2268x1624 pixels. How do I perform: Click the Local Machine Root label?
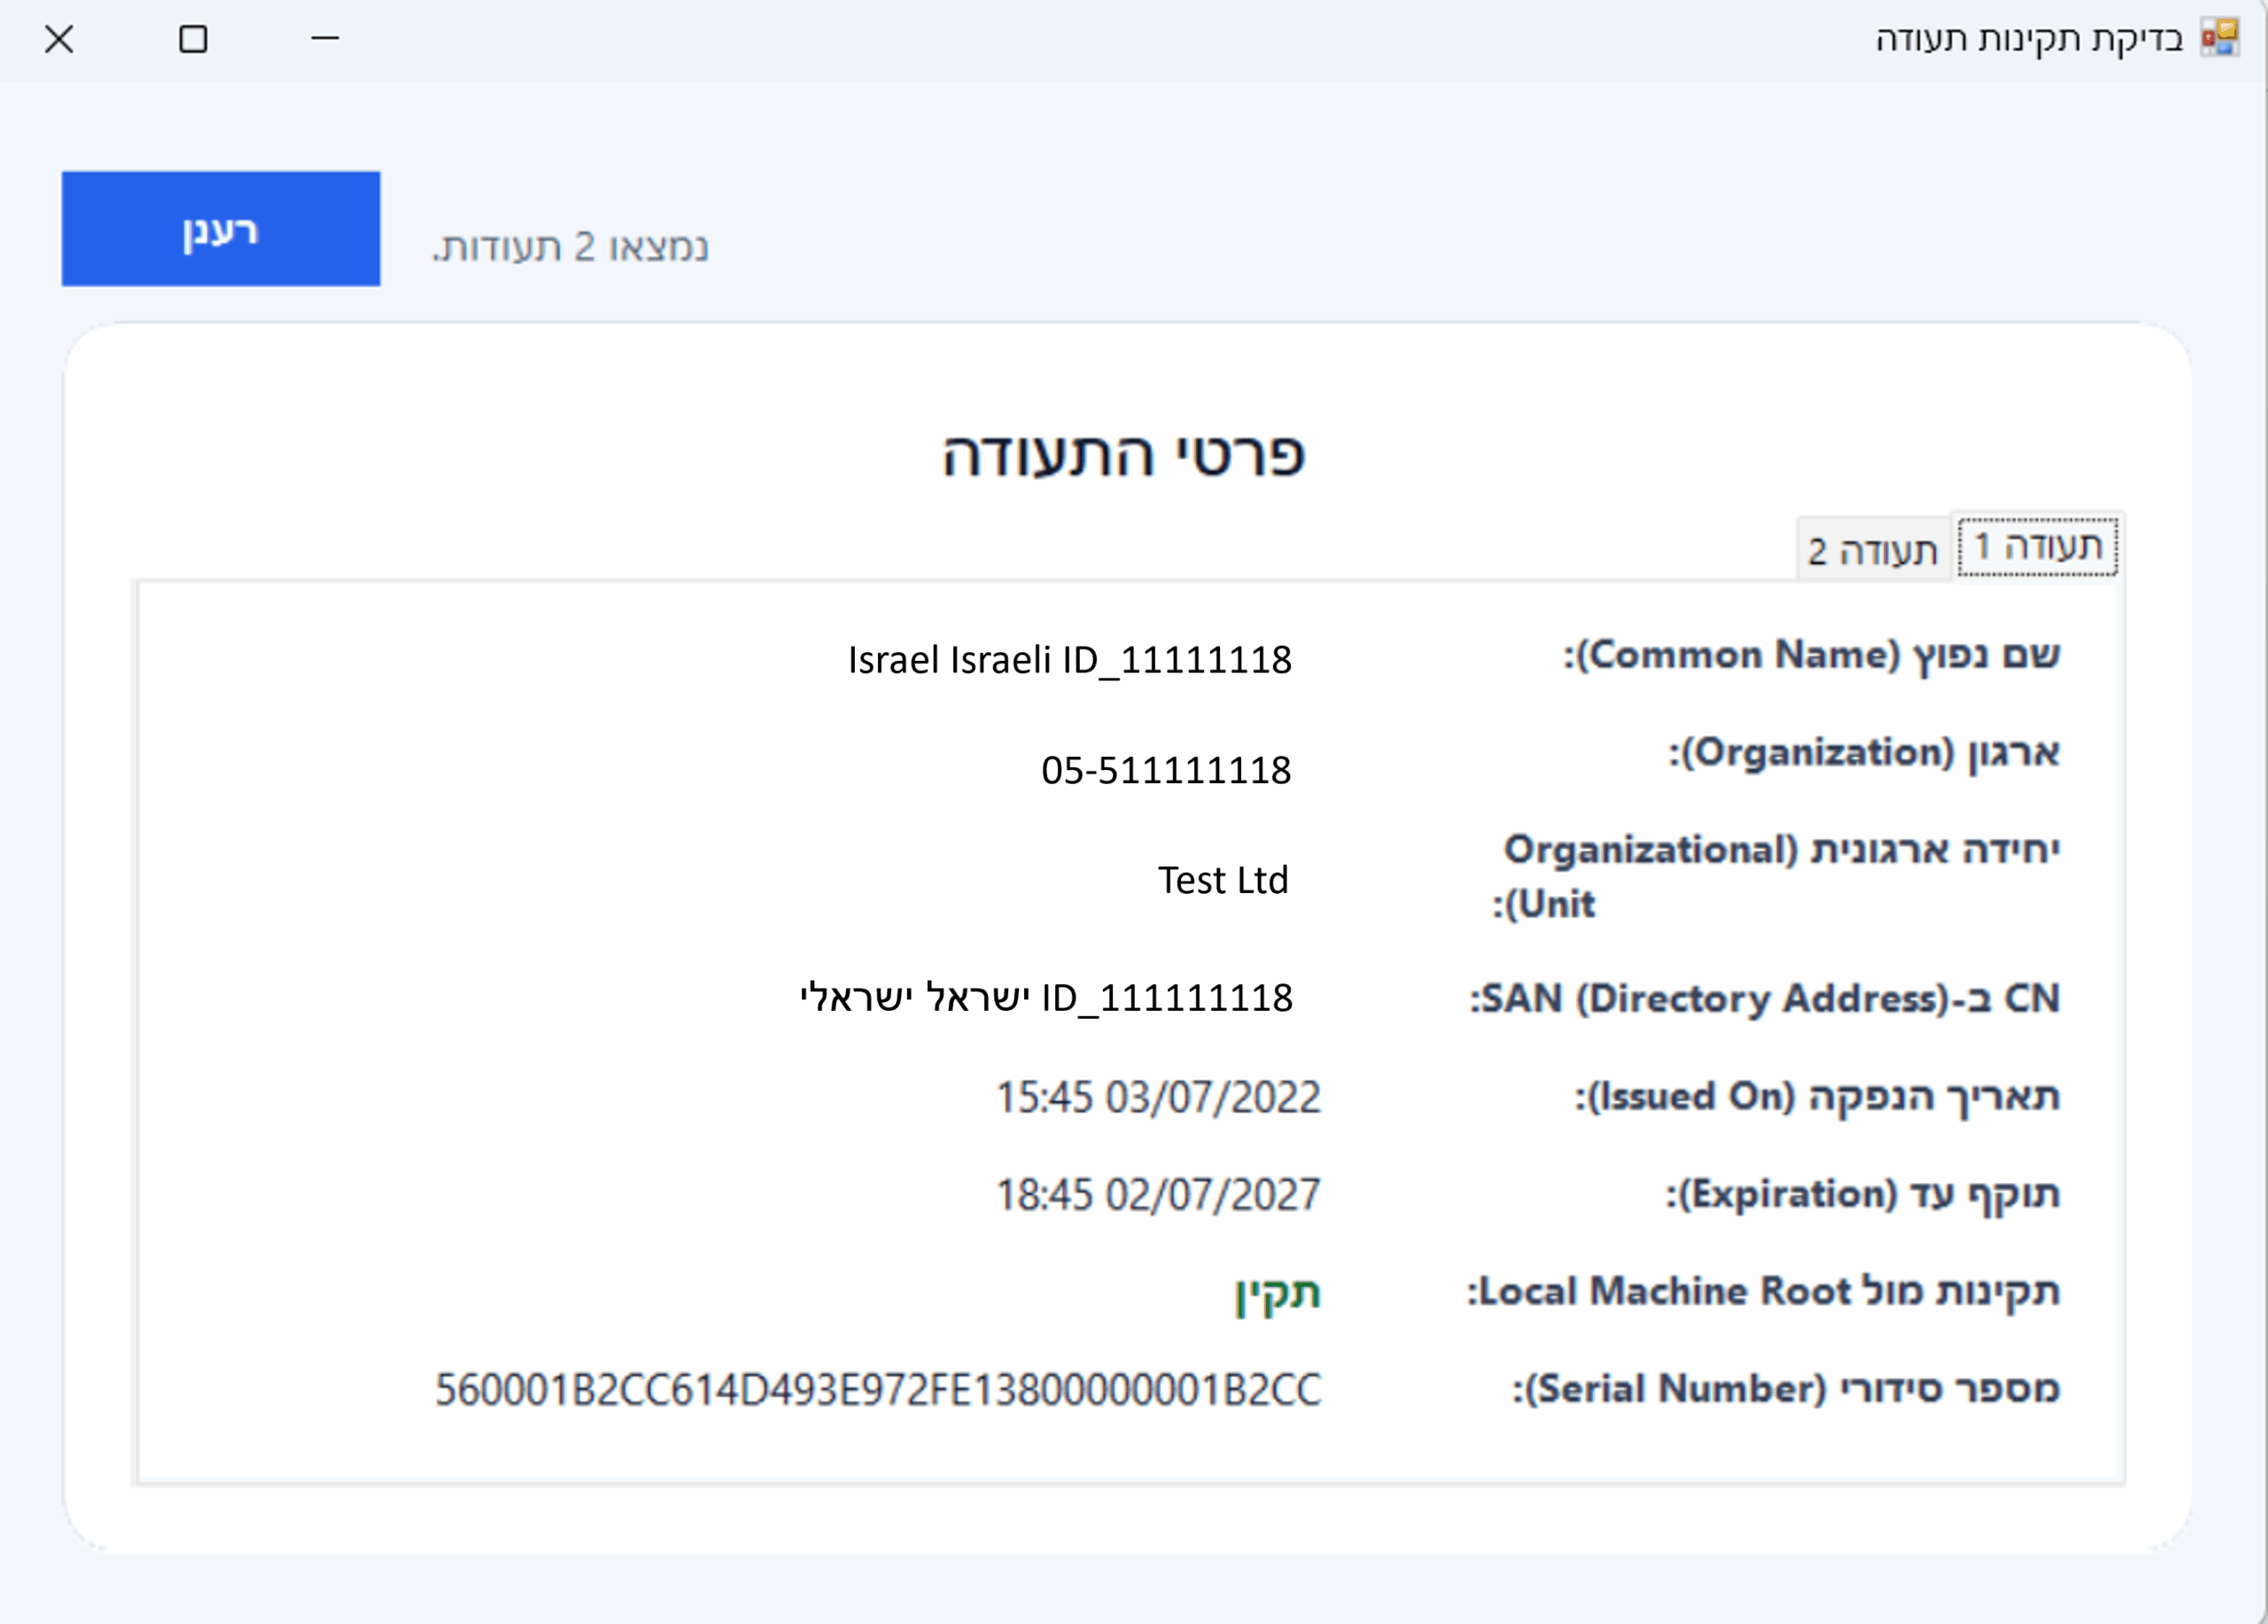click(1763, 1291)
